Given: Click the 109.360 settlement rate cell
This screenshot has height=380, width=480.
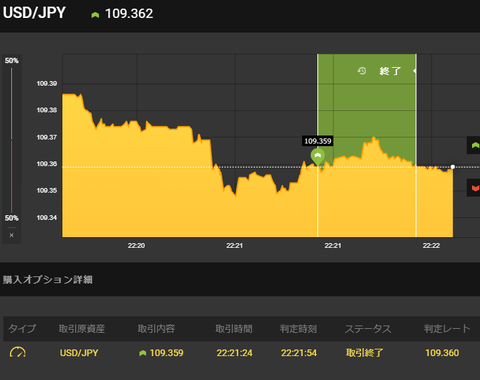Looking at the screenshot, I should [x=442, y=353].
